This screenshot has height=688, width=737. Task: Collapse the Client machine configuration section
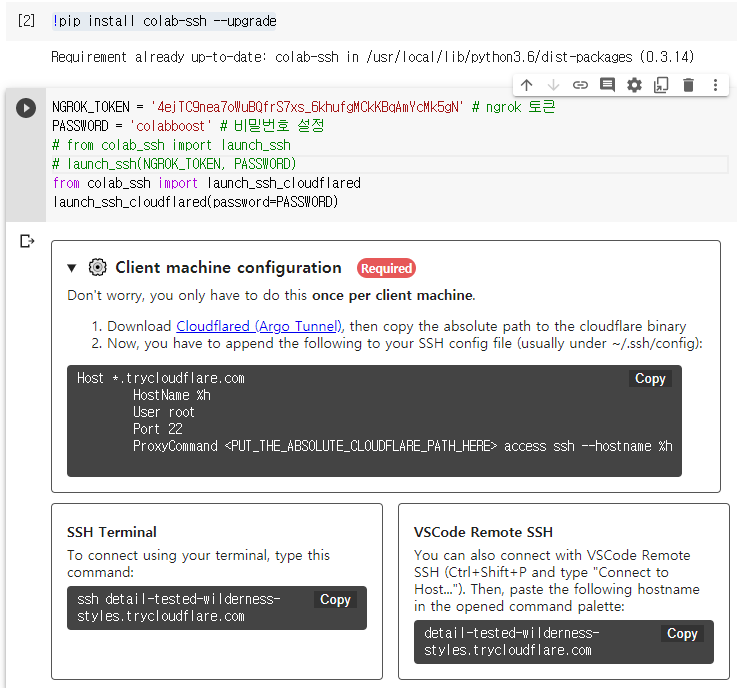pyautogui.click(x=72, y=268)
